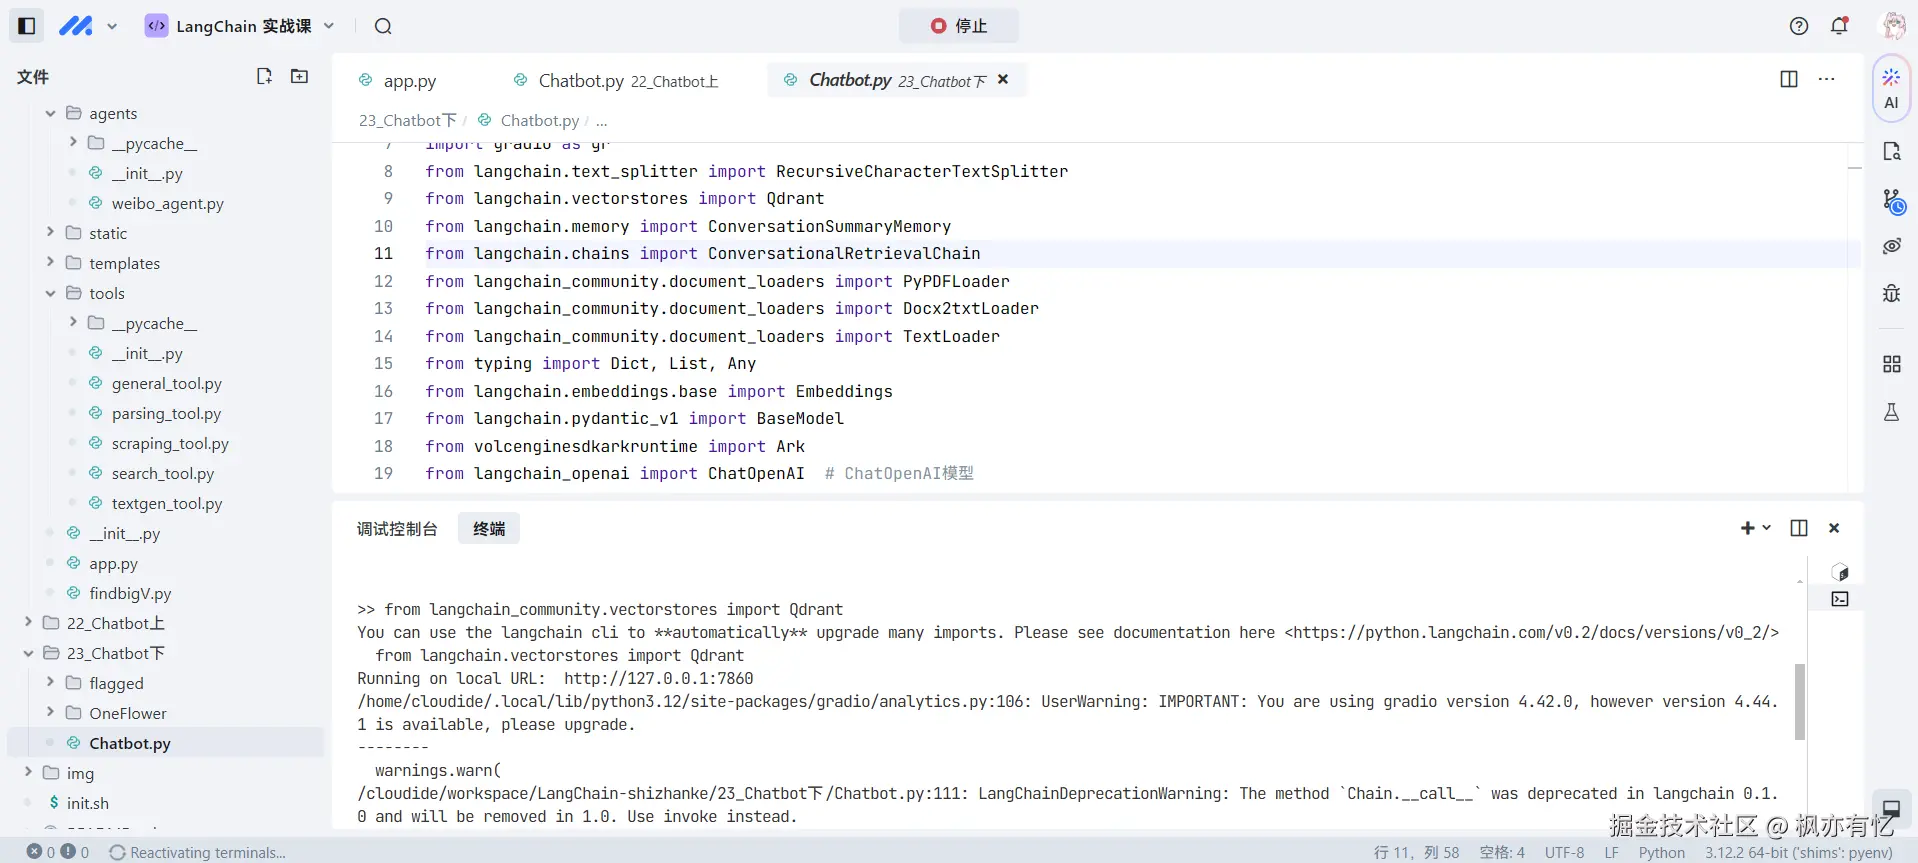Switch to the 调试控制台 tab
The width and height of the screenshot is (1918, 863).
pyautogui.click(x=397, y=529)
